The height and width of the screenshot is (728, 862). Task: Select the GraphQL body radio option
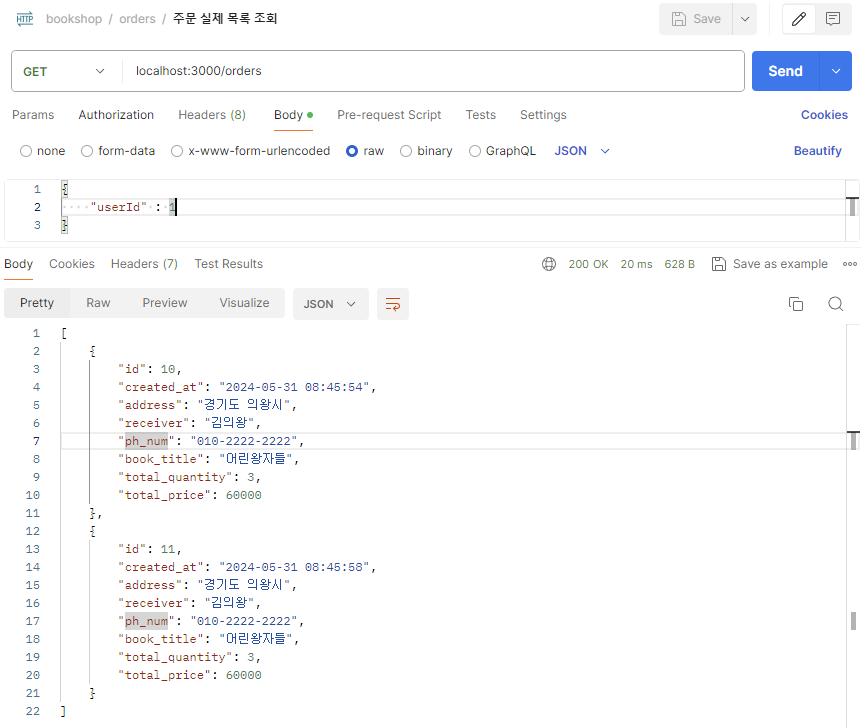[474, 151]
